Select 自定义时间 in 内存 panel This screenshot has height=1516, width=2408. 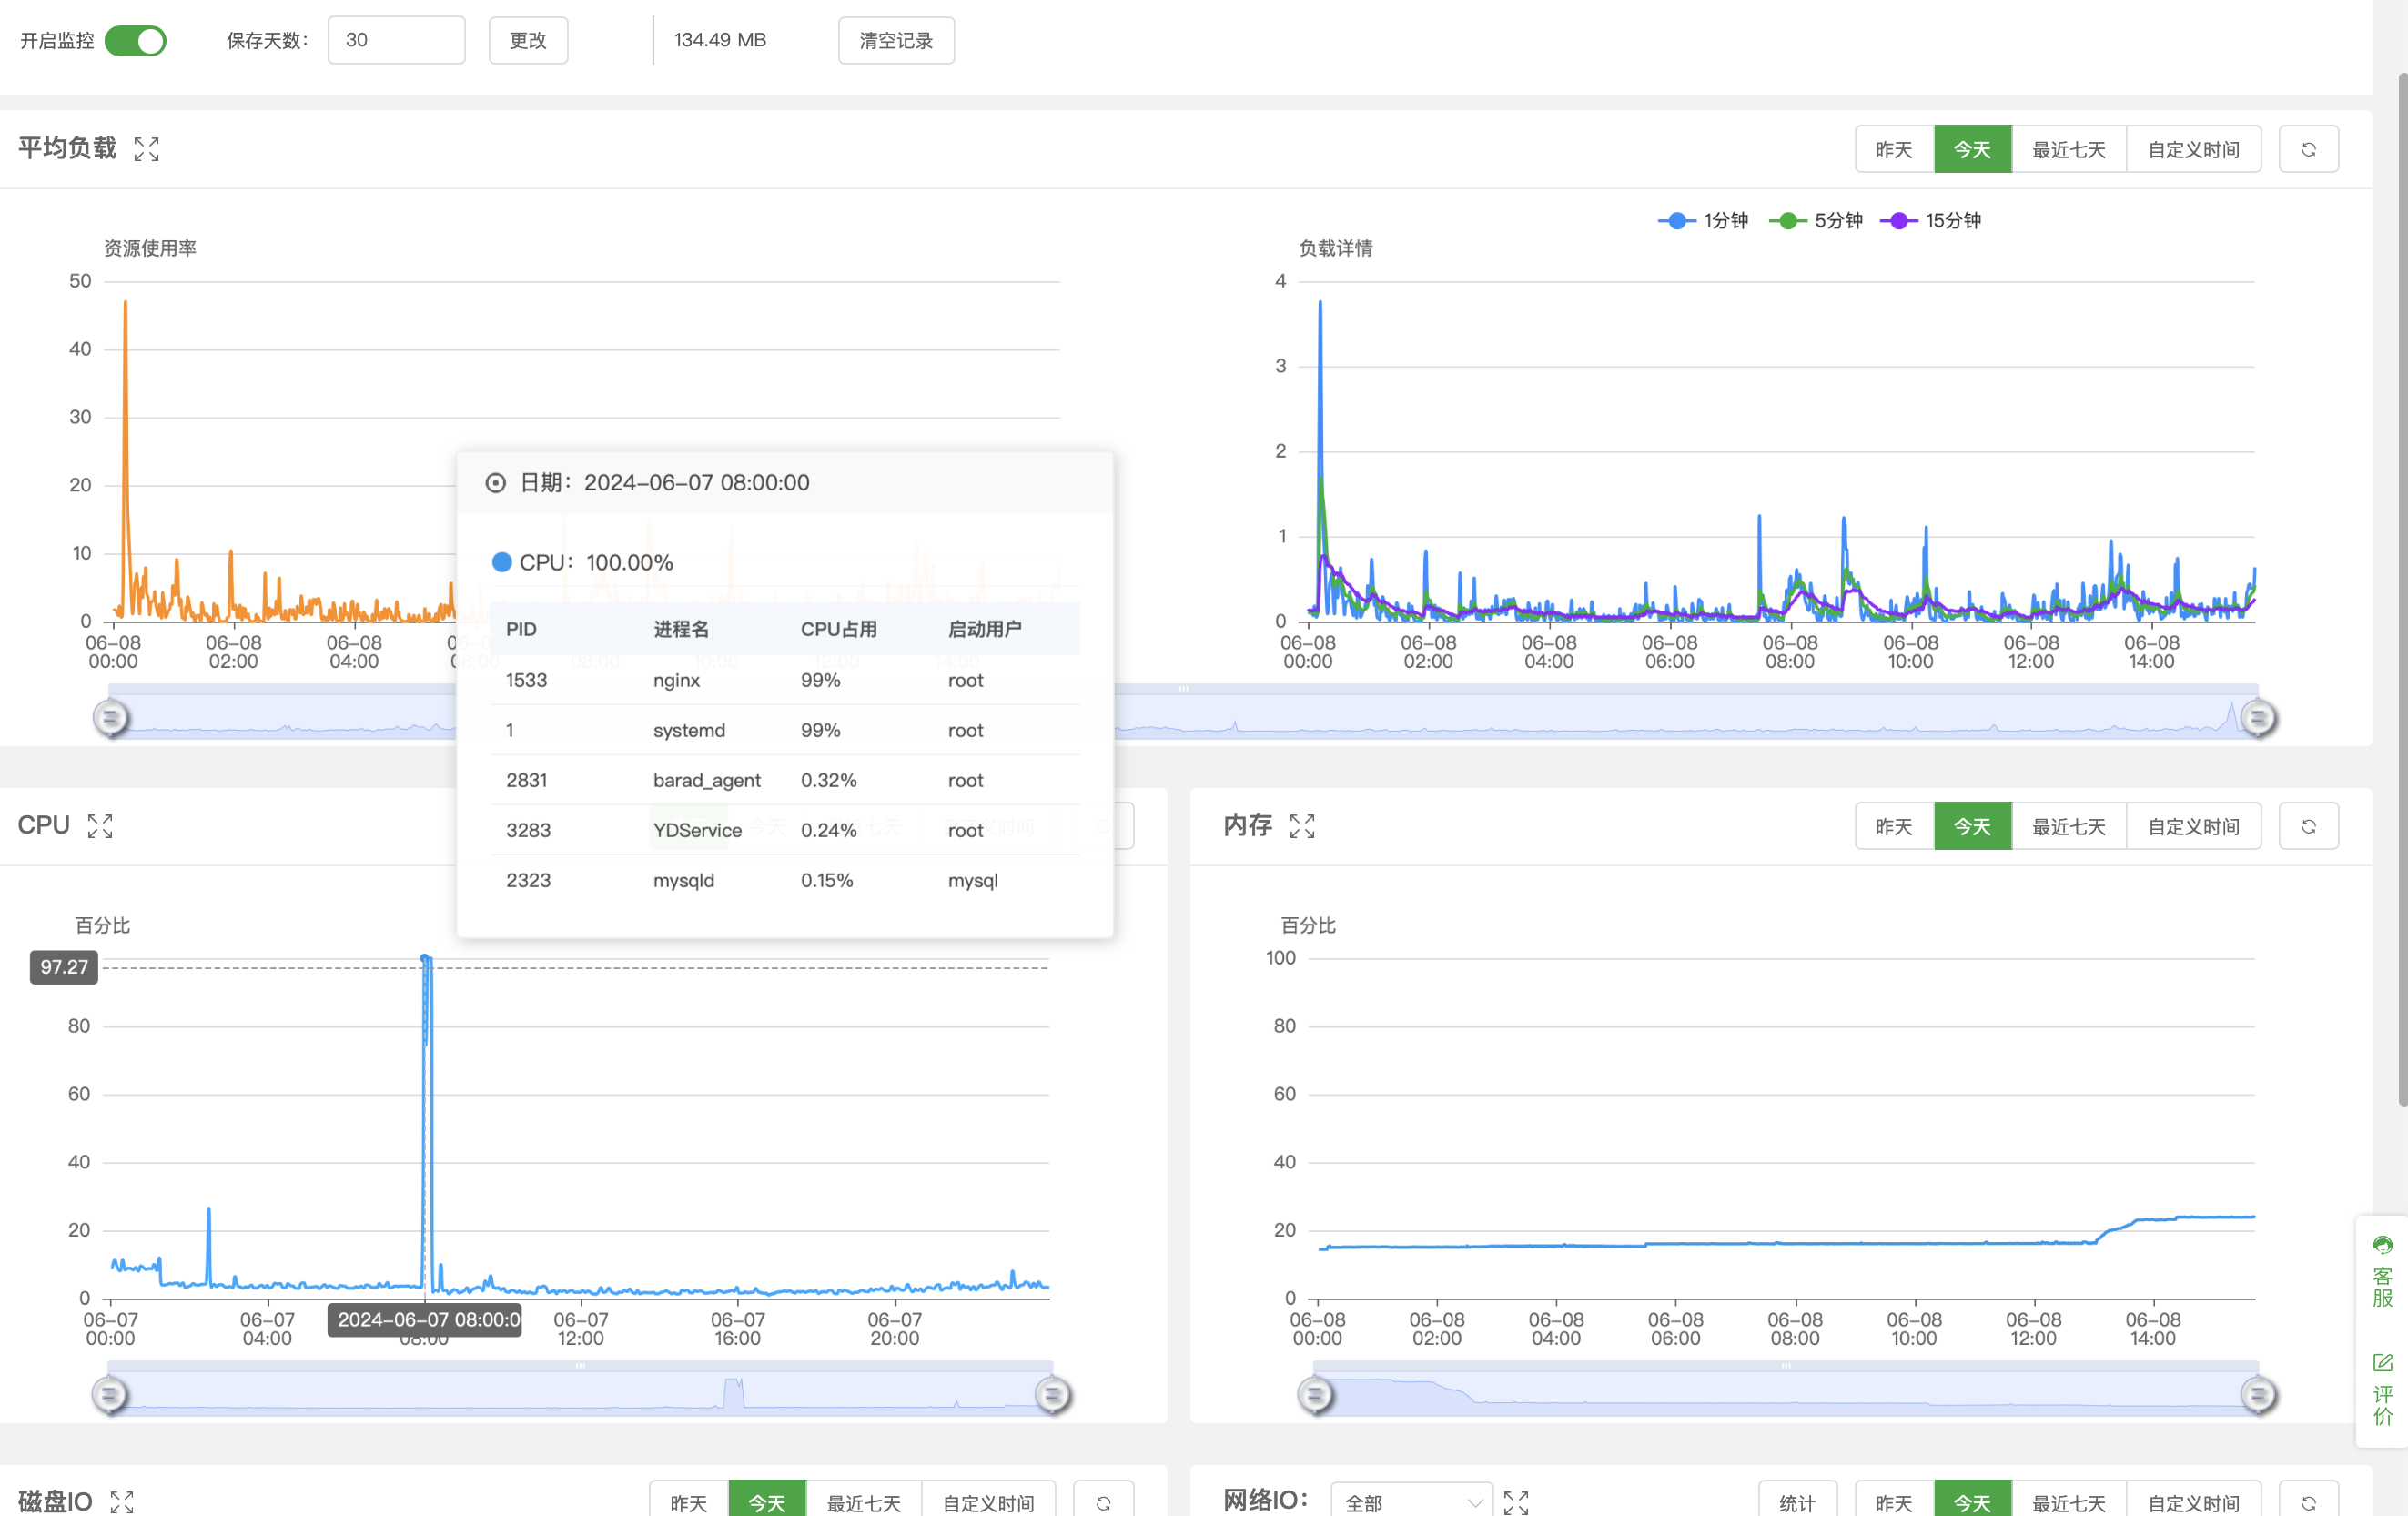tap(2193, 826)
